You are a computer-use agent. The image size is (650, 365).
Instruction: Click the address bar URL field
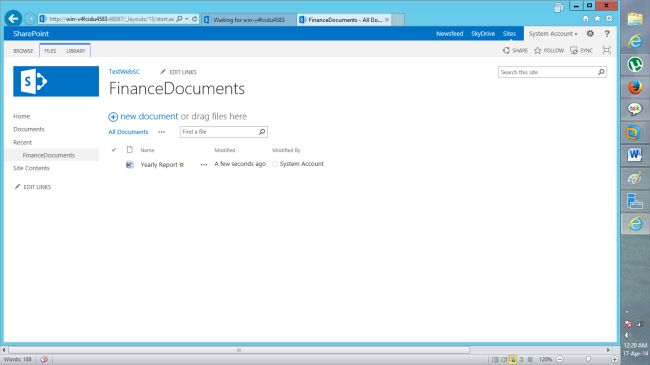[x=111, y=19]
